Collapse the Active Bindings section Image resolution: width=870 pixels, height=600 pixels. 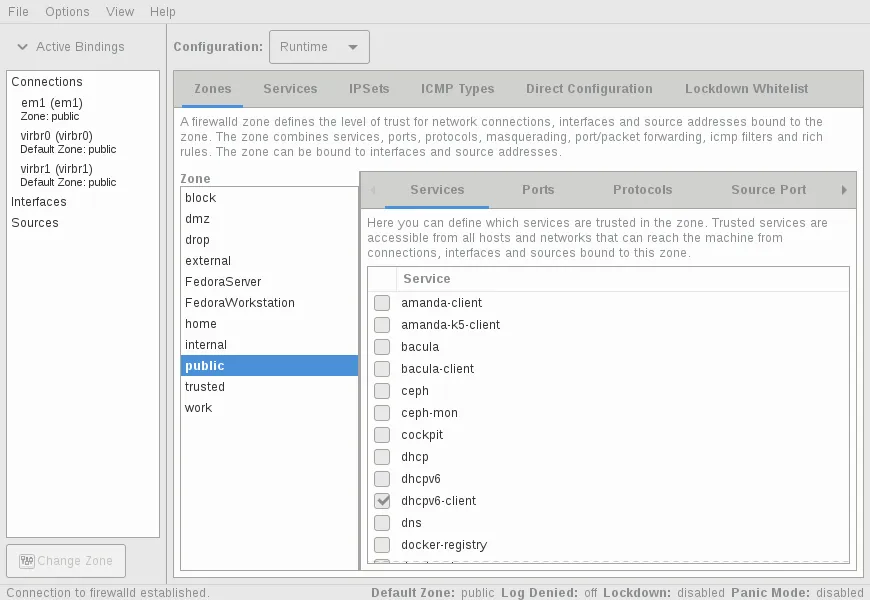22,47
